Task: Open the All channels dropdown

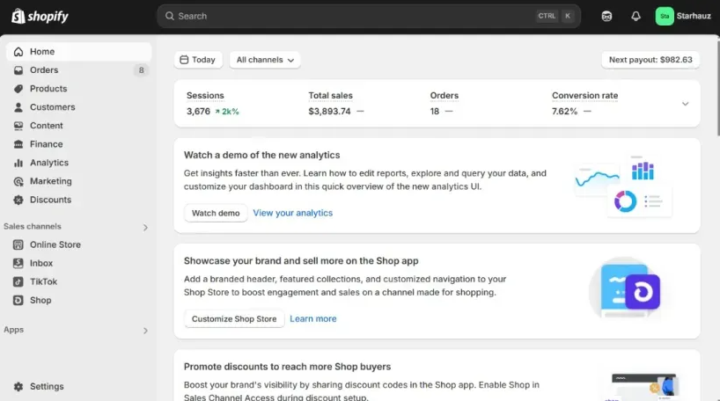Action: click(265, 60)
